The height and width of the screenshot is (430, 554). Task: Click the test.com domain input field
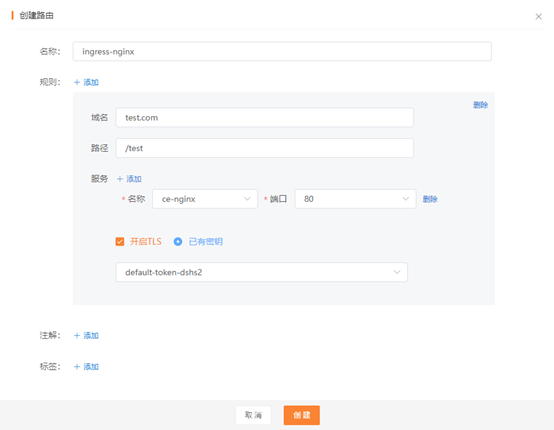point(264,117)
